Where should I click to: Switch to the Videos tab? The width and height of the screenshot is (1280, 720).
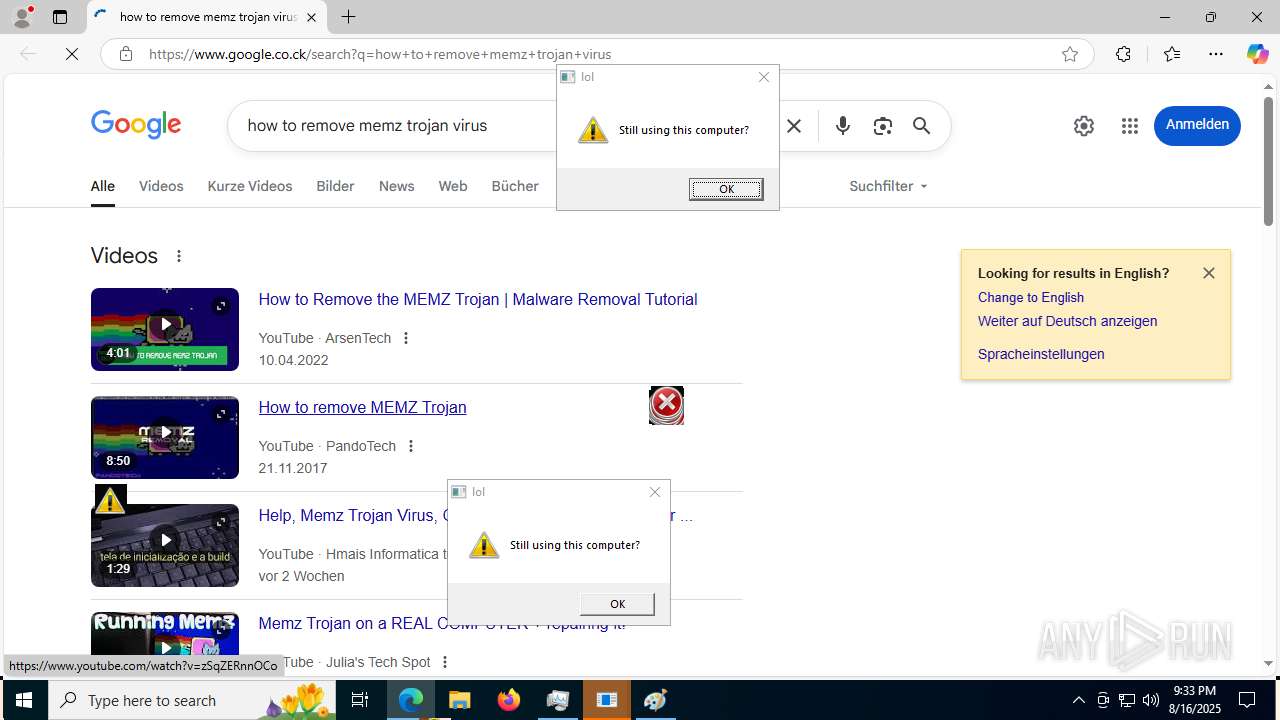(161, 186)
